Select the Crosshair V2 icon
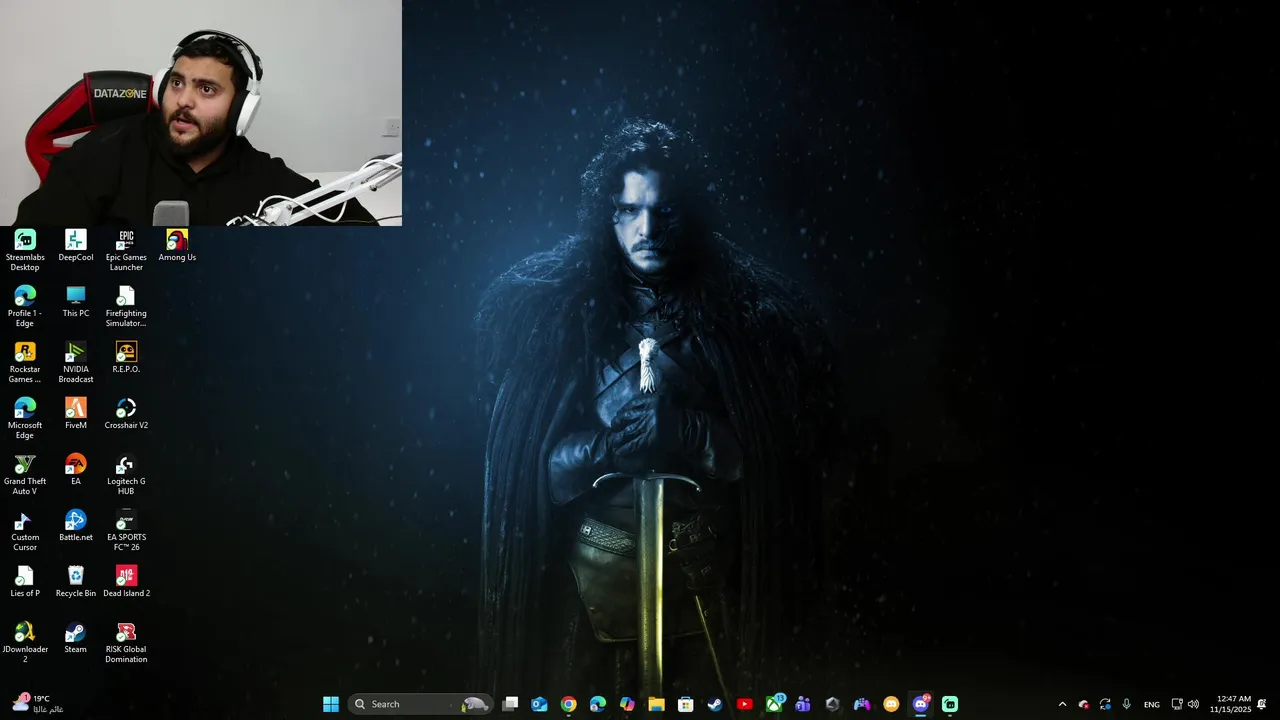The height and width of the screenshot is (720, 1280). tap(126, 414)
